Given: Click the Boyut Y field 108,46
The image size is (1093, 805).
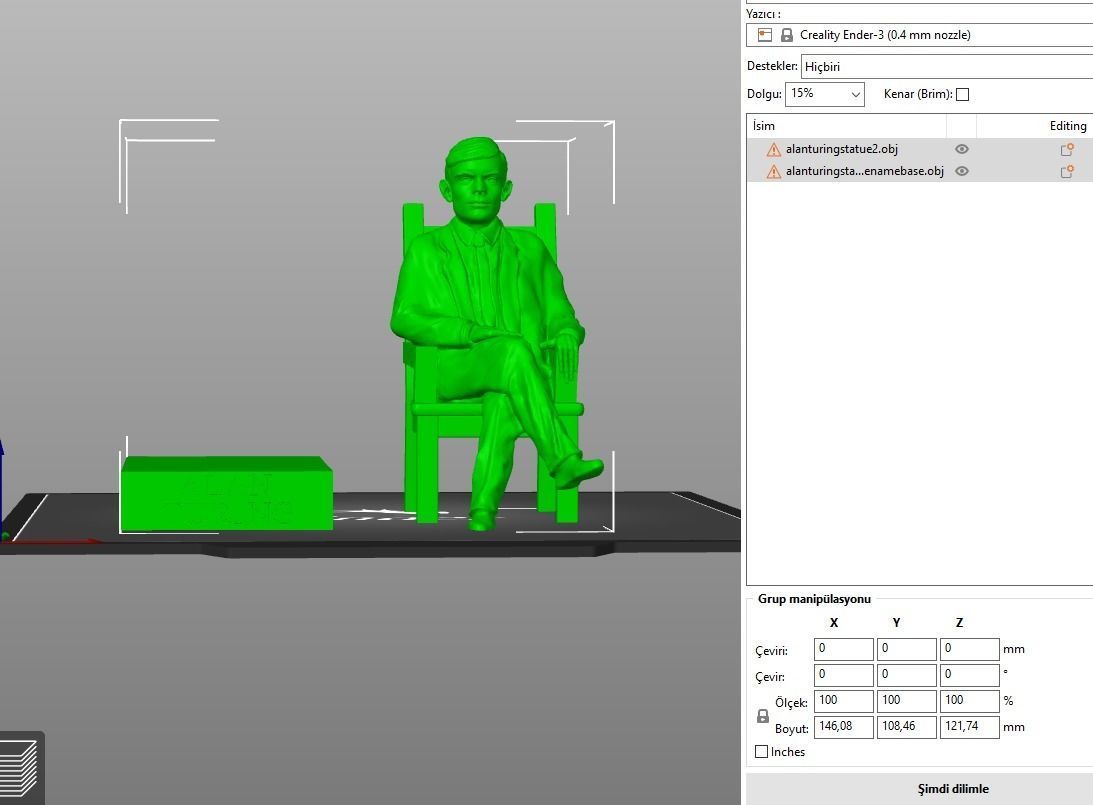Looking at the screenshot, I should pyautogui.click(x=906, y=726).
